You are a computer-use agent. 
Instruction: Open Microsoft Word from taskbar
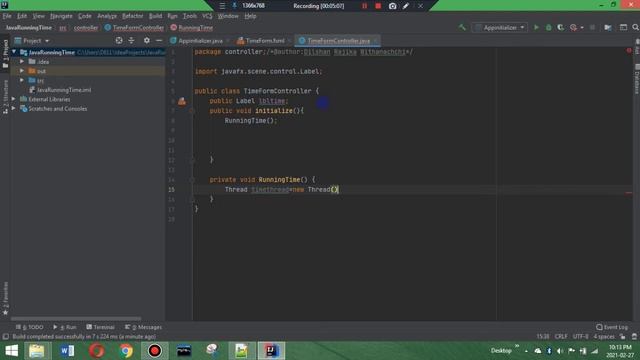click(67, 351)
